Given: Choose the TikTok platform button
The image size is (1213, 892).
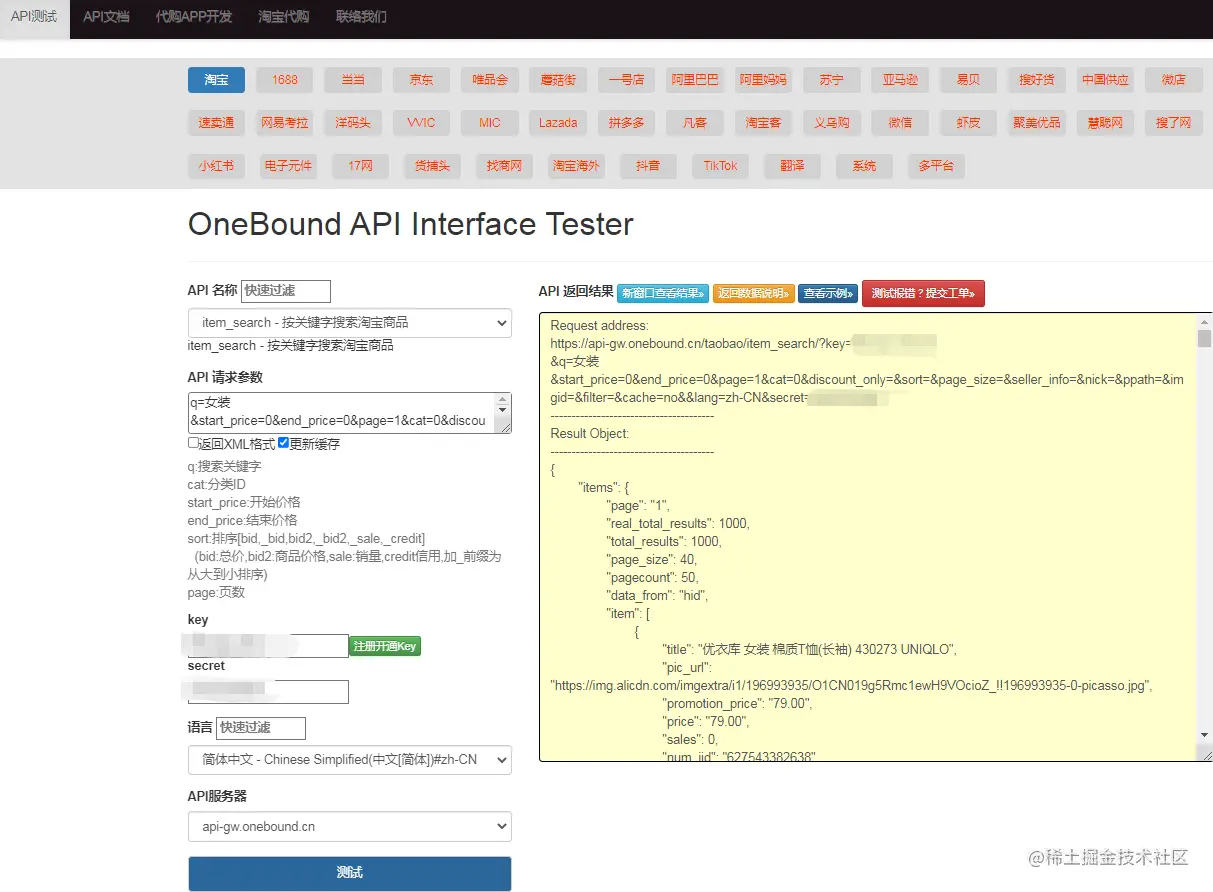Looking at the screenshot, I should click(x=720, y=166).
